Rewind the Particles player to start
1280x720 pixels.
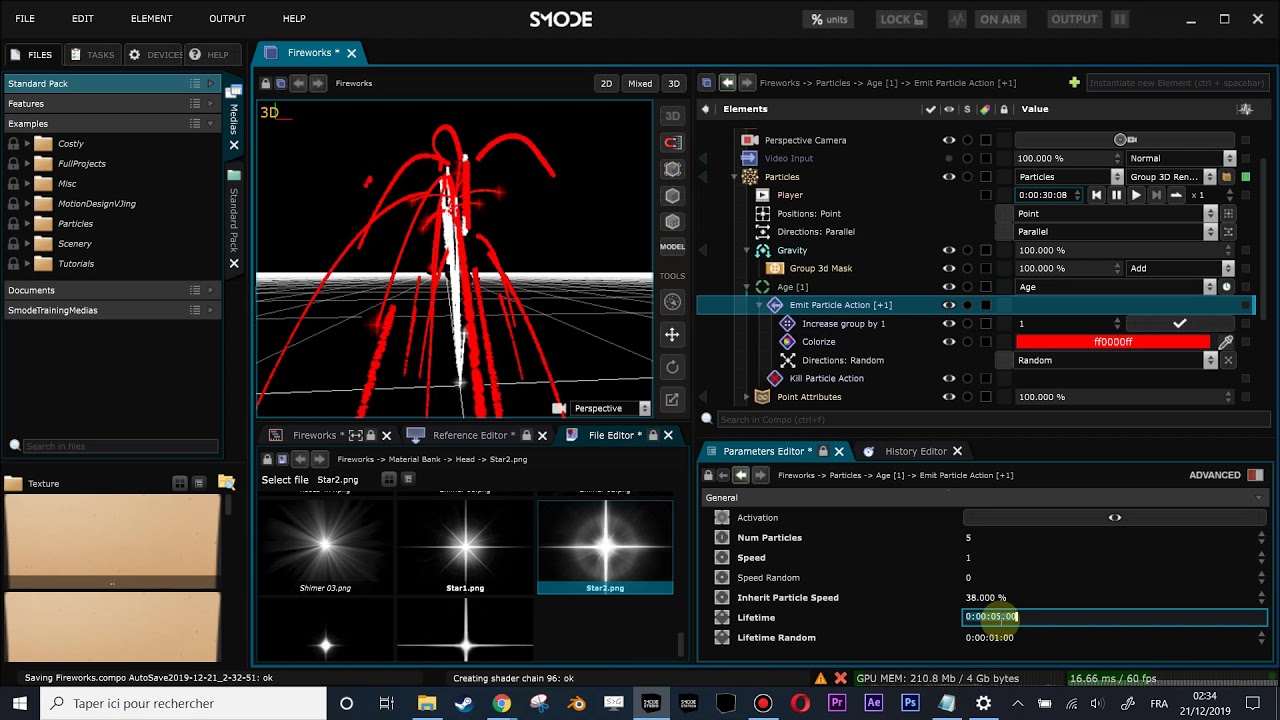pyautogui.click(x=1097, y=195)
